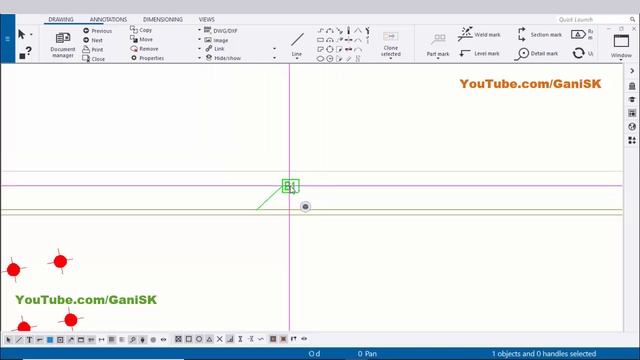Click the Remove button
Image resolution: width=640 pixels, height=360 pixels.
tap(144, 49)
